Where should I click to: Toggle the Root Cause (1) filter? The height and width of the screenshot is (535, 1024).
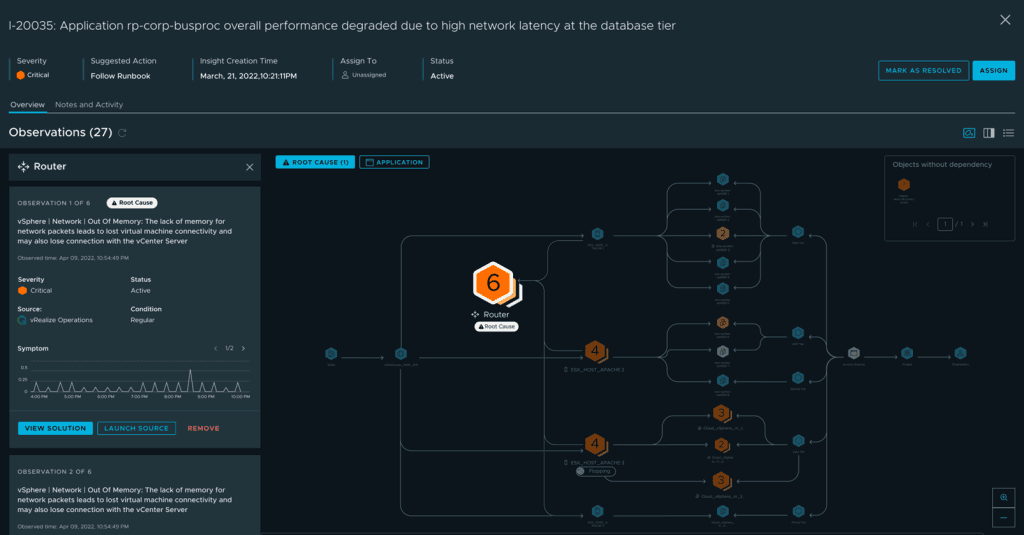click(x=315, y=162)
